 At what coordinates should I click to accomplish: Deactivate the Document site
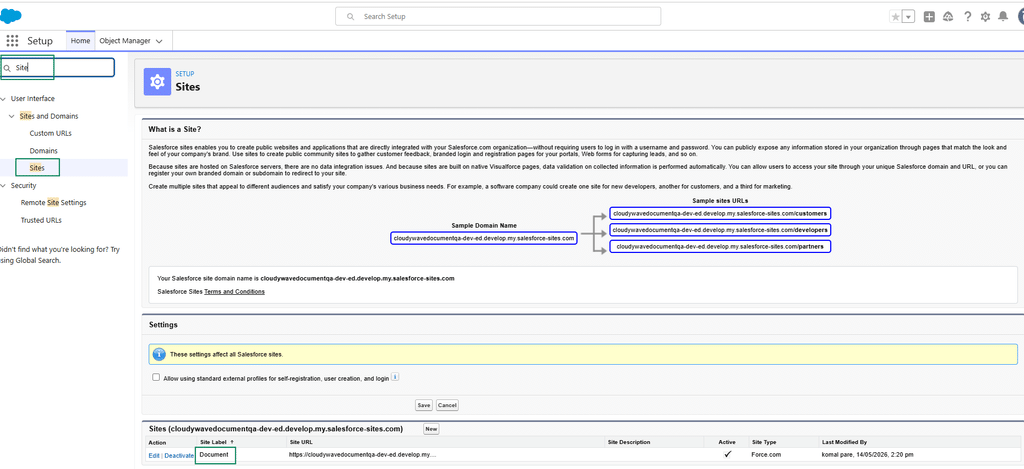pos(179,455)
